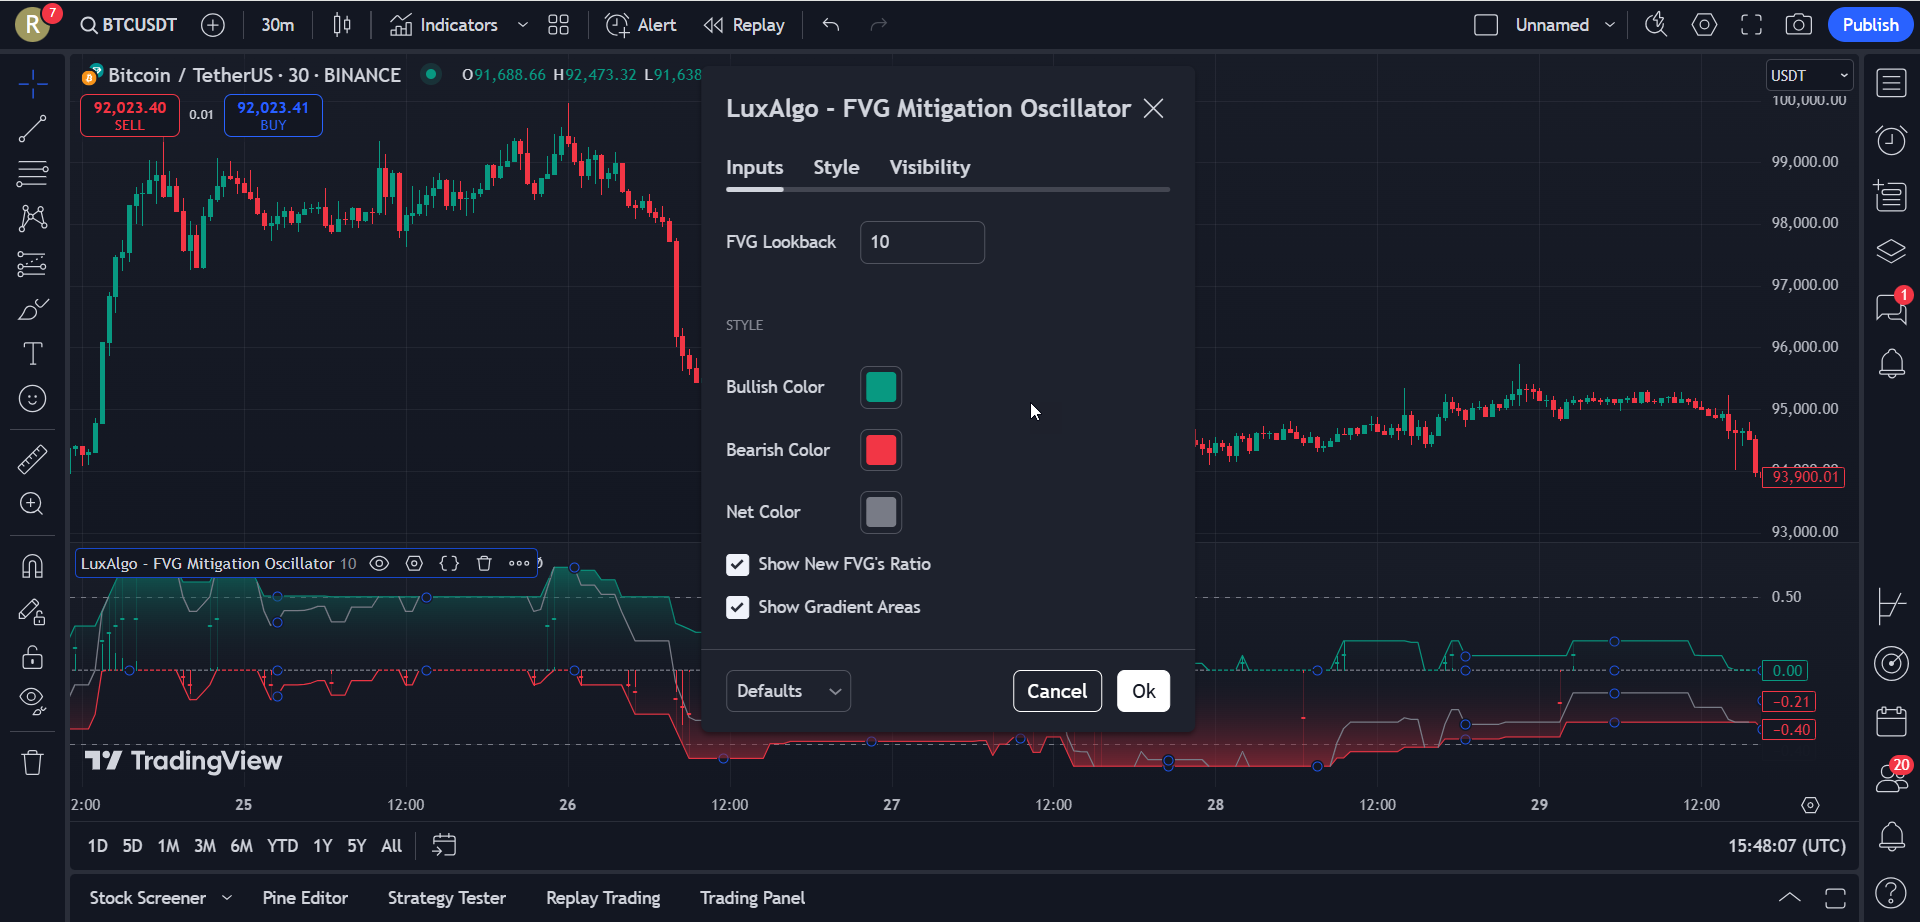Select the crosshair cursor tool
Image resolution: width=1920 pixels, height=922 pixels.
click(x=33, y=85)
